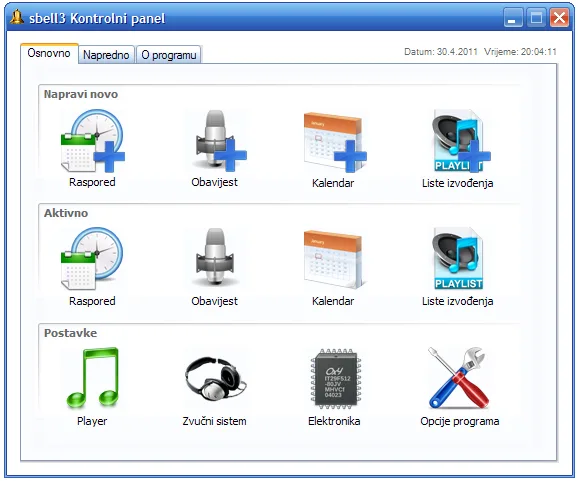Open the O programu tab
This screenshot has width=578, height=481.
169,55
